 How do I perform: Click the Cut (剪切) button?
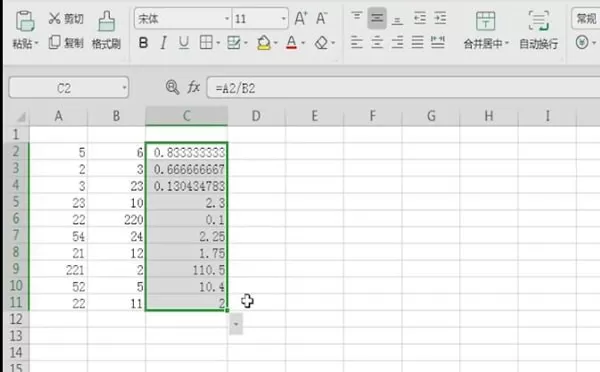66,18
